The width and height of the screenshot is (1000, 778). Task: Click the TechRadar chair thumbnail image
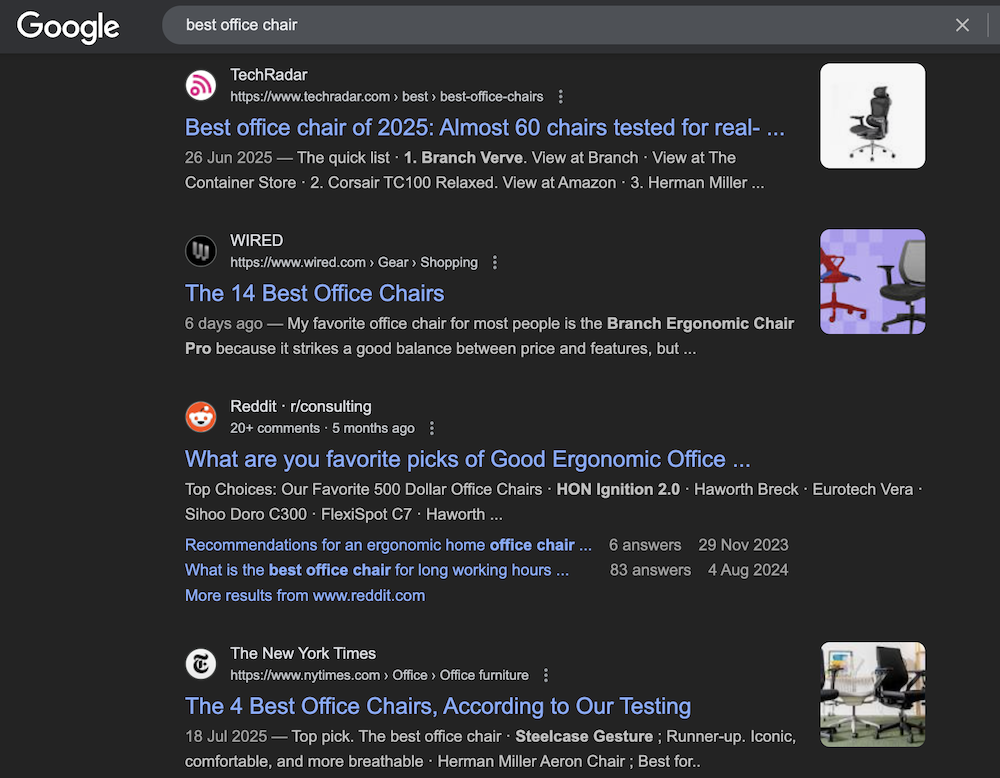[872, 116]
